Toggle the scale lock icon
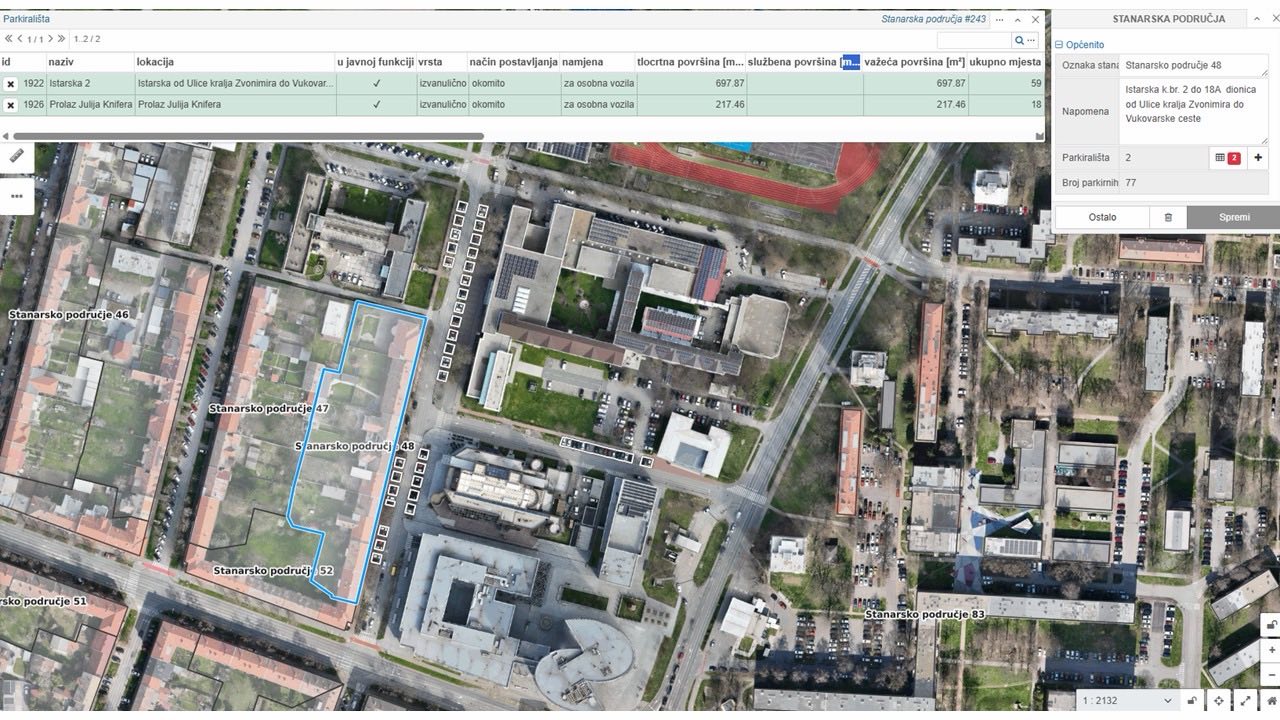This screenshot has width=1280, height=720. [1192, 701]
